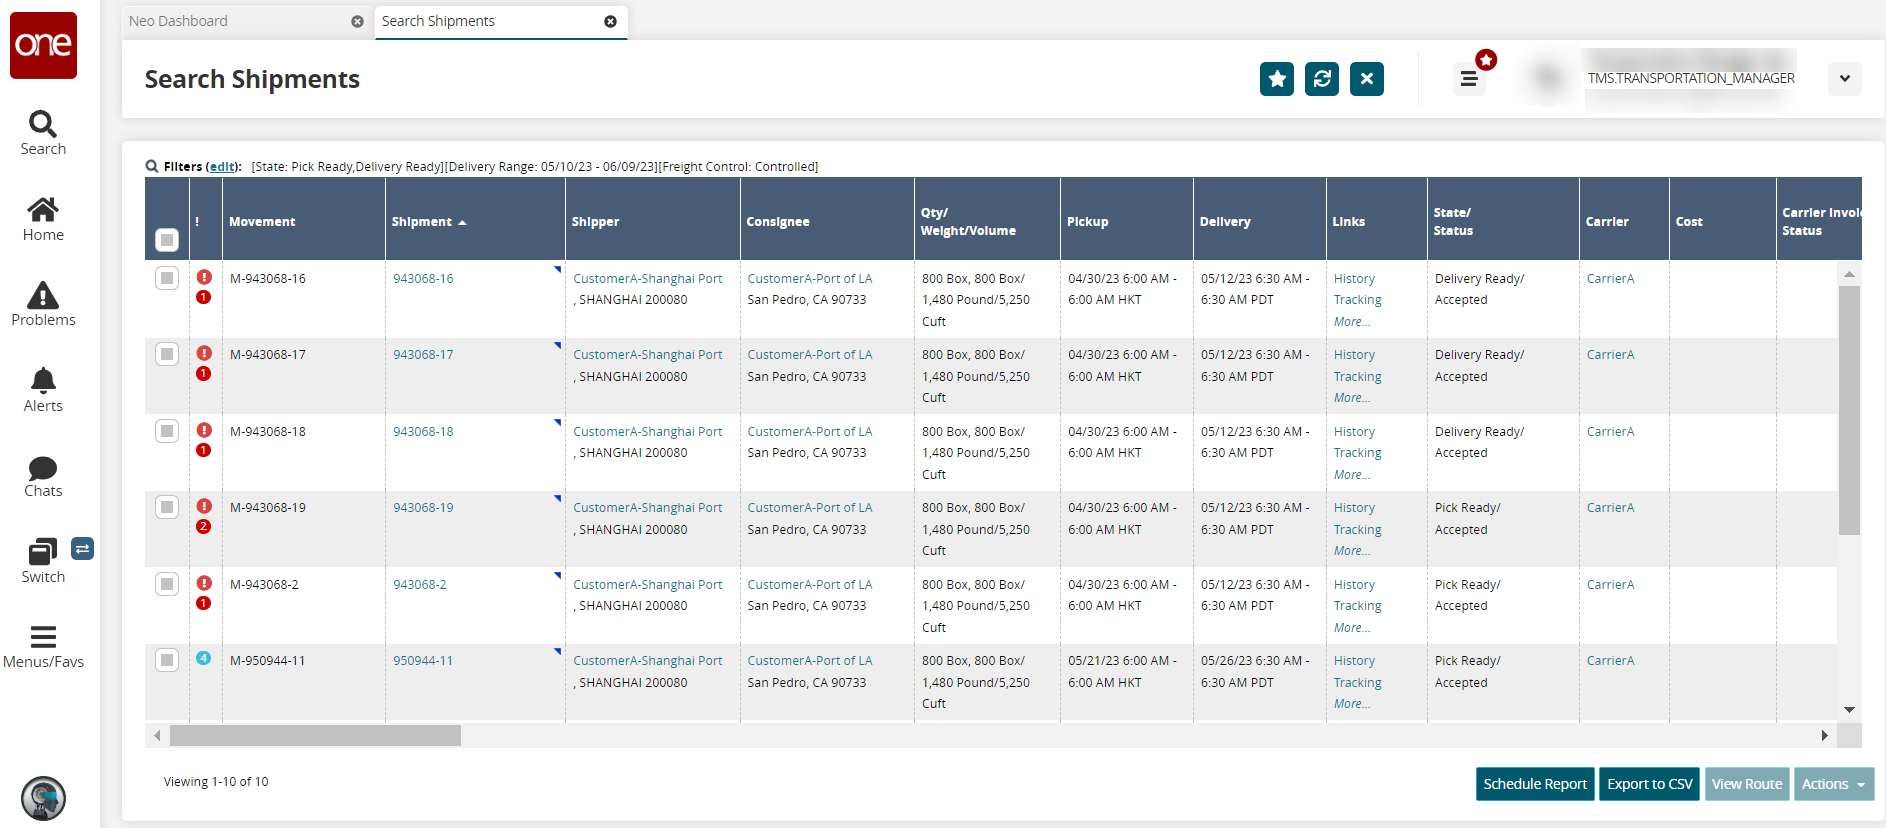This screenshot has height=828, width=1886.
Task: Toggle the select-all checkbox in header
Action: pos(167,240)
